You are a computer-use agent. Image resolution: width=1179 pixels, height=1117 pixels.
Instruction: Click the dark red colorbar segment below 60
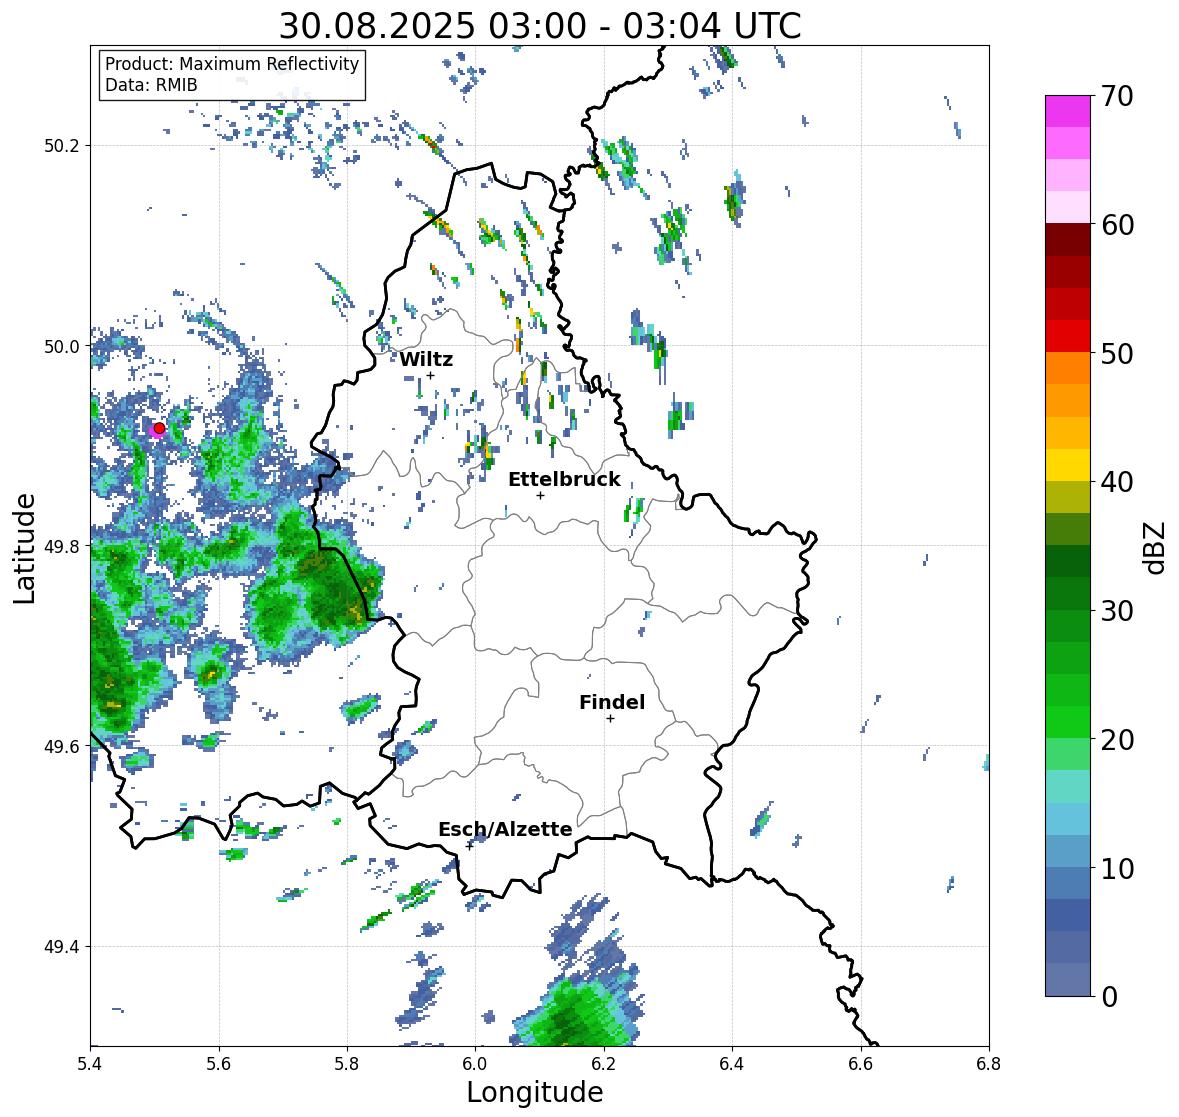pyautogui.click(x=1068, y=240)
